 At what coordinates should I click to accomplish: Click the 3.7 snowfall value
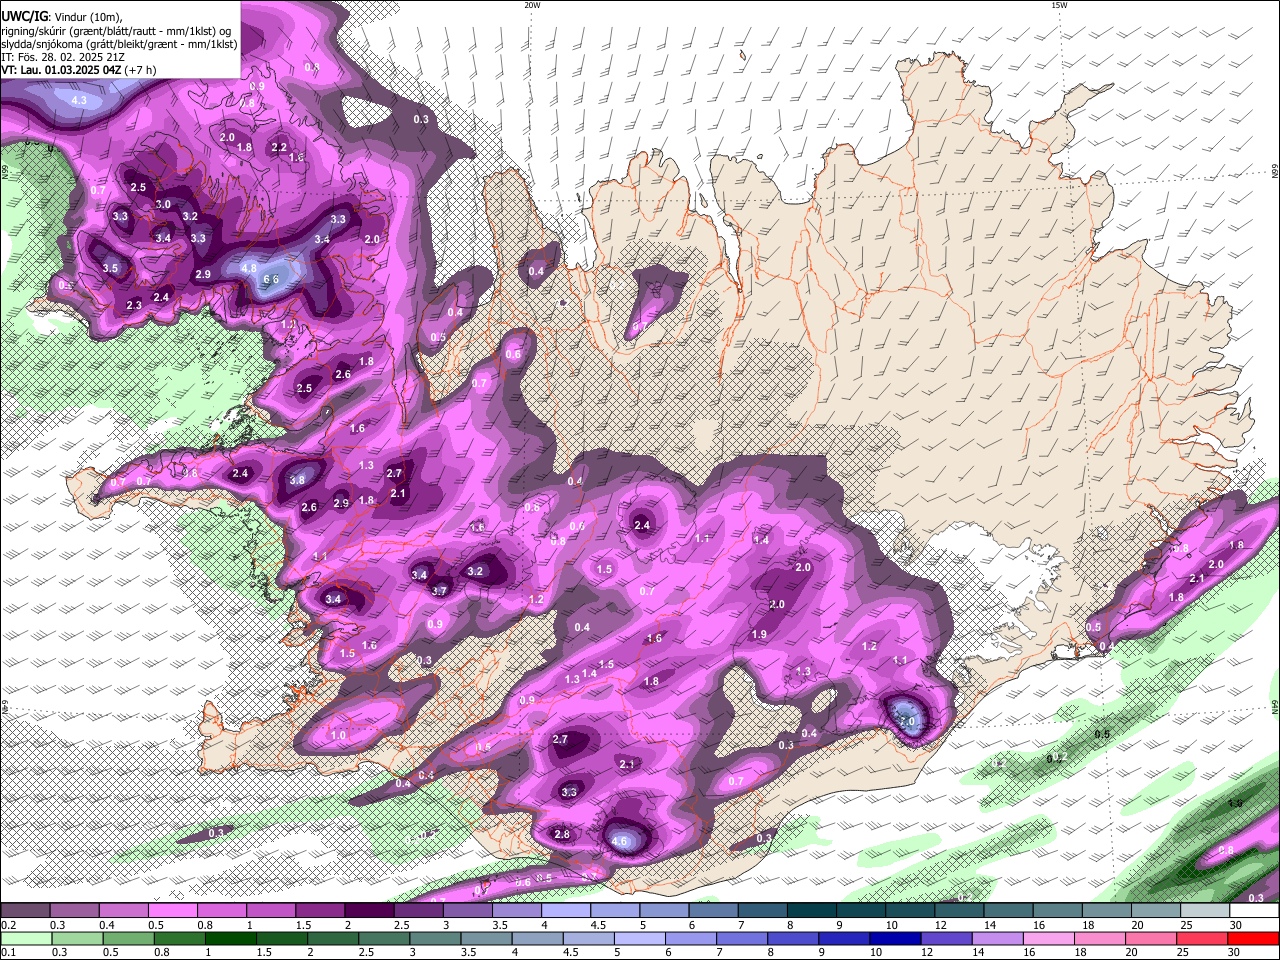[439, 591]
